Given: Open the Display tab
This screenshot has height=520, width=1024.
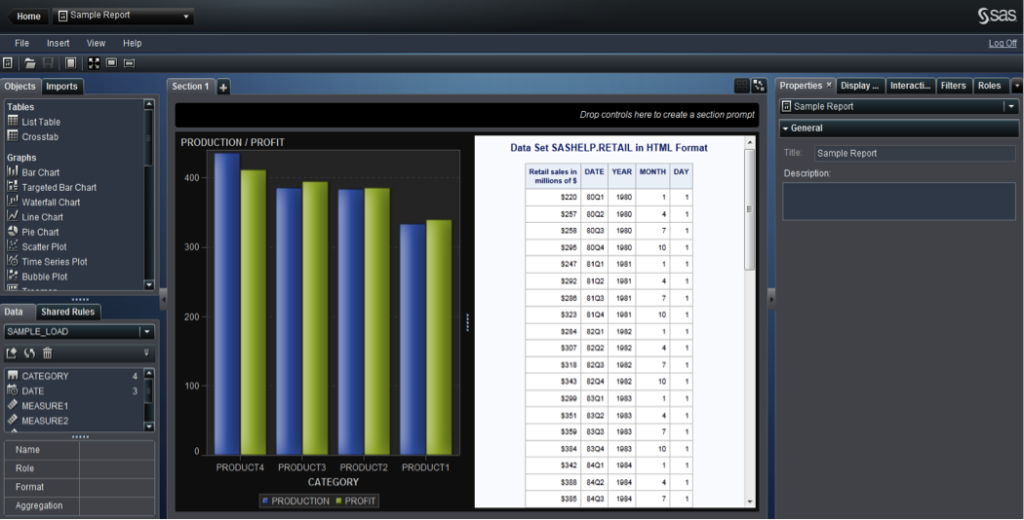Looking at the screenshot, I should point(860,86).
